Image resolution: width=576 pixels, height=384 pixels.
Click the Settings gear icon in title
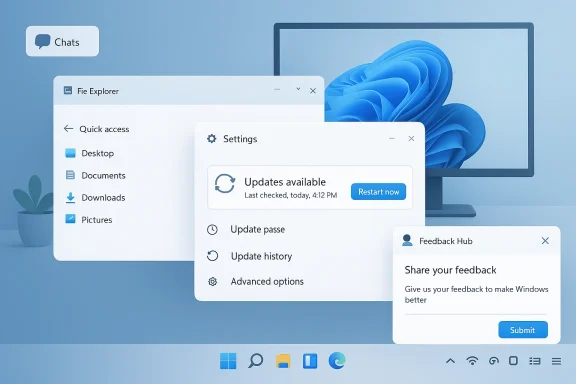point(212,139)
